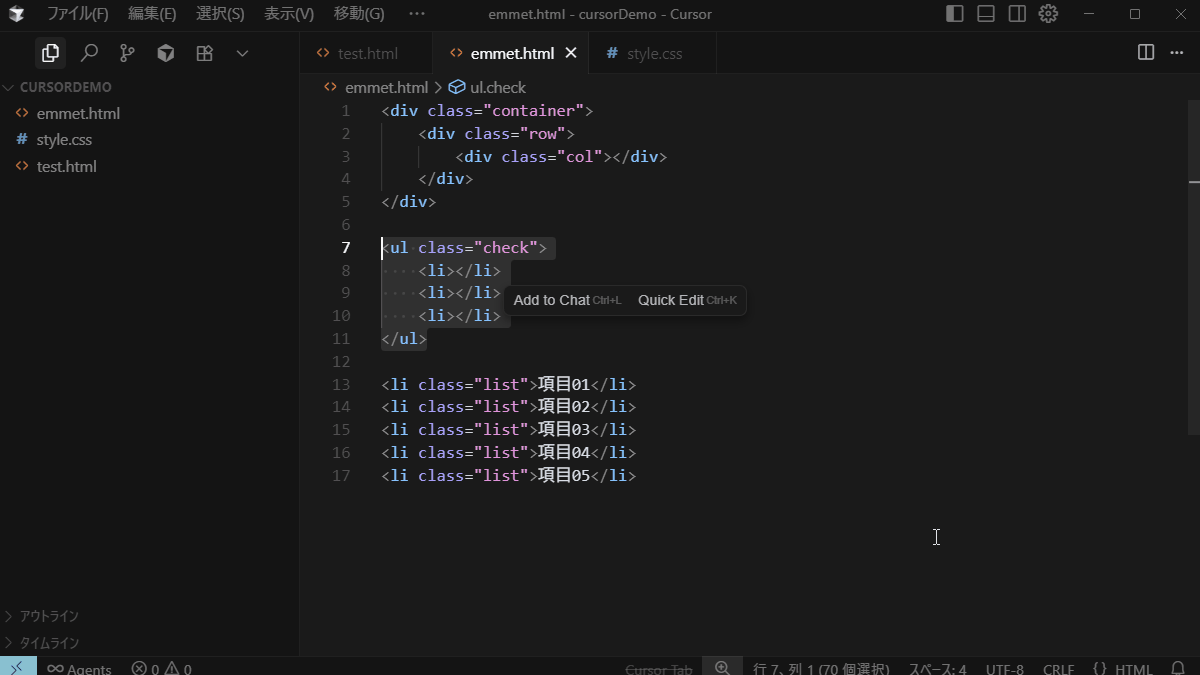
Task: Open the Explorer view in sidebar
Action: click(50, 53)
